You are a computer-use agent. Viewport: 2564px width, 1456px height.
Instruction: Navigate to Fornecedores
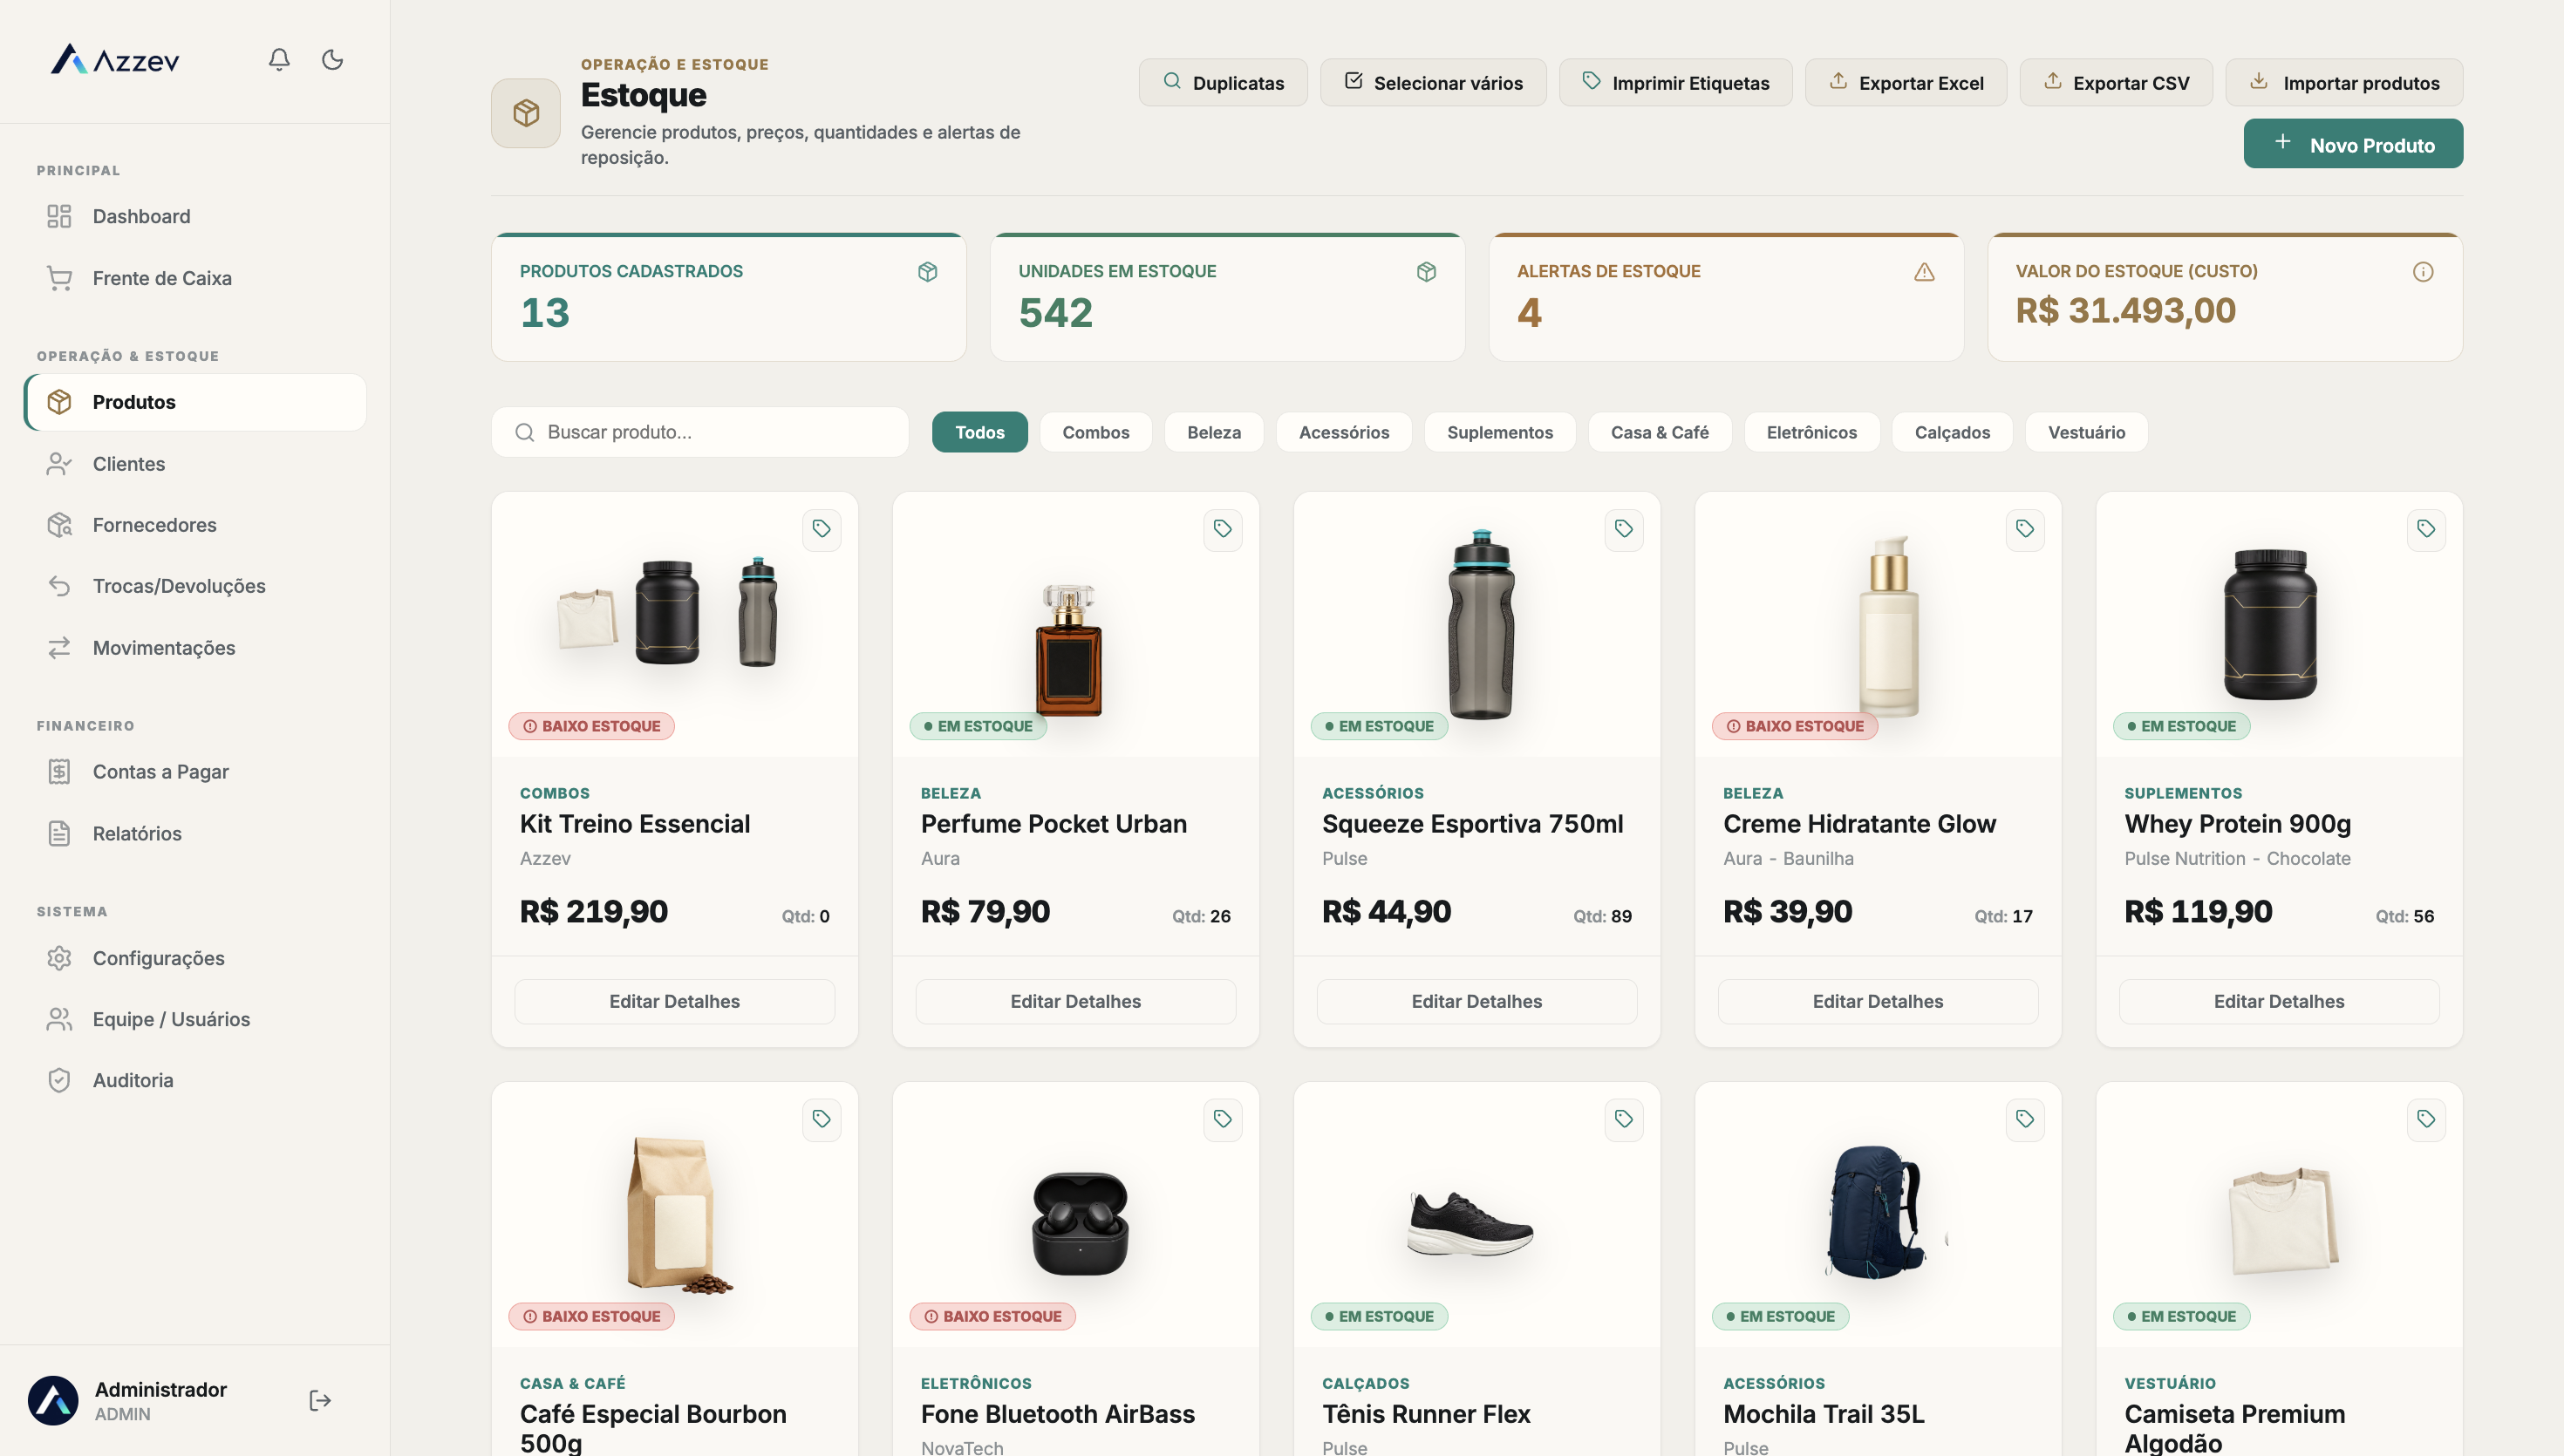(195, 525)
